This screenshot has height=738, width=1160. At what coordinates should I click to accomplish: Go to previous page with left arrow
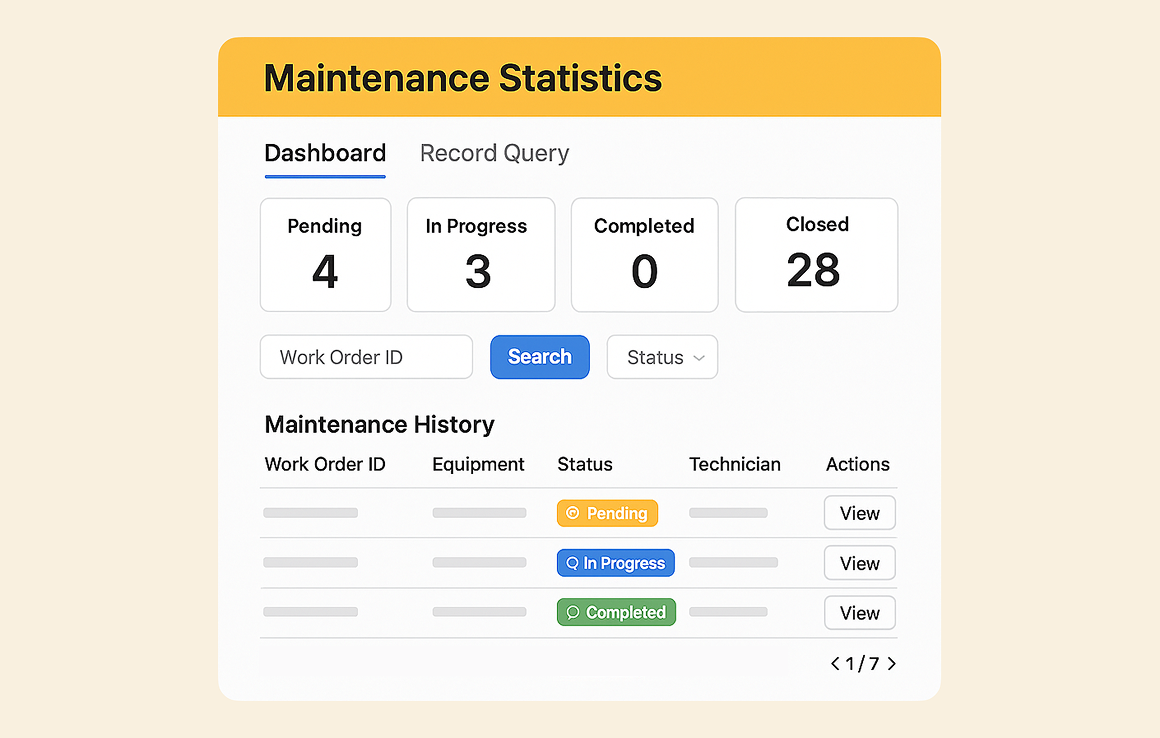[x=835, y=663]
